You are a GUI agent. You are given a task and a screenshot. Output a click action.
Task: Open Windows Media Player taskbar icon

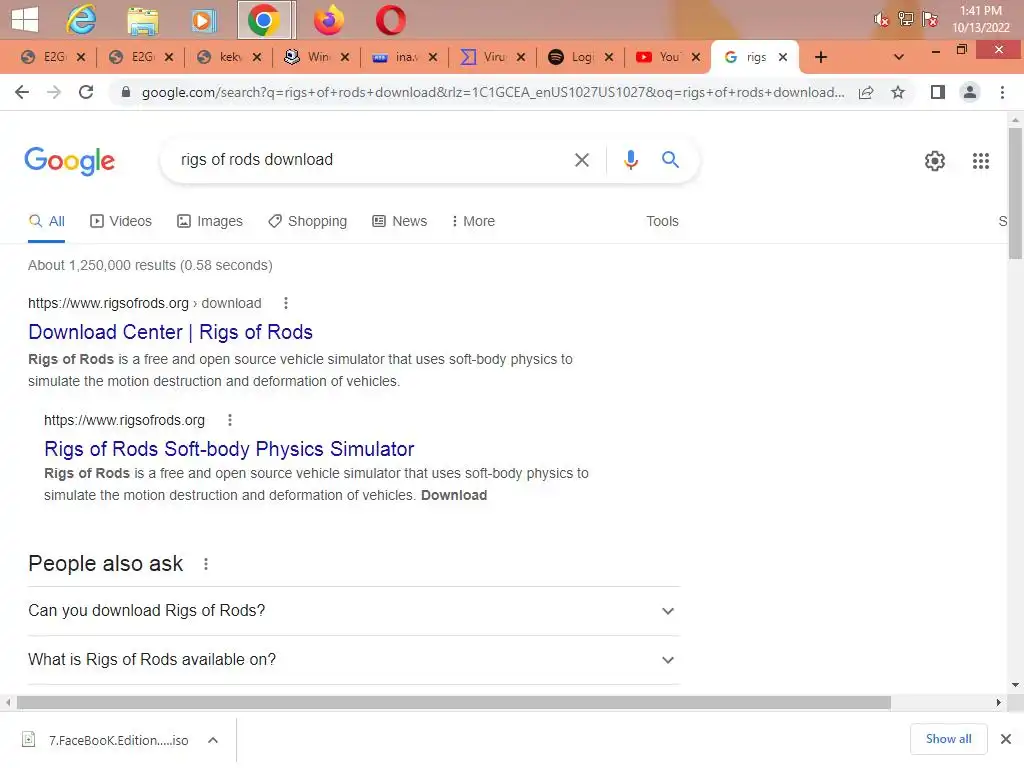point(204,21)
